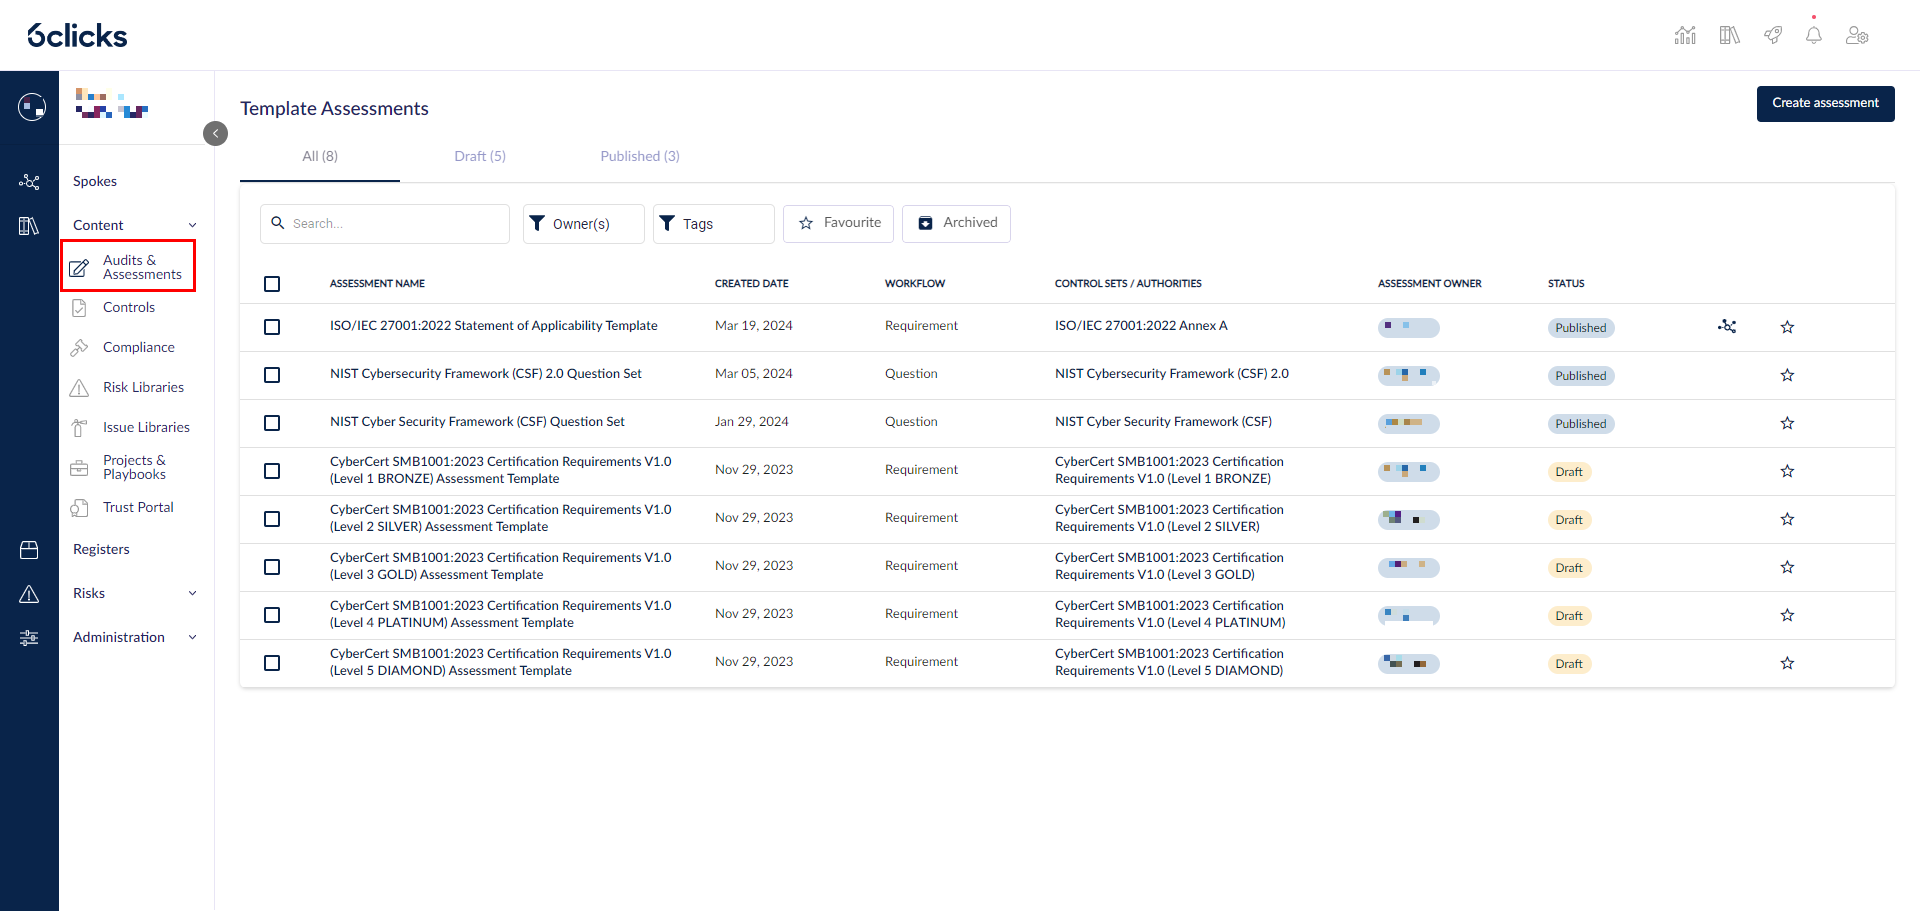Expand the Administration menu section
This screenshot has width=1920, height=911.
pos(192,638)
